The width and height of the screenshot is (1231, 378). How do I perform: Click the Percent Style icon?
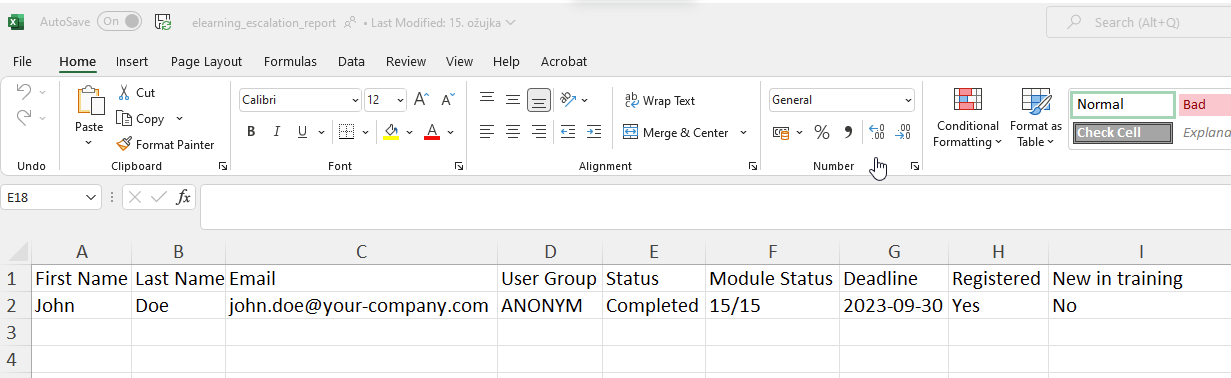(x=822, y=132)
